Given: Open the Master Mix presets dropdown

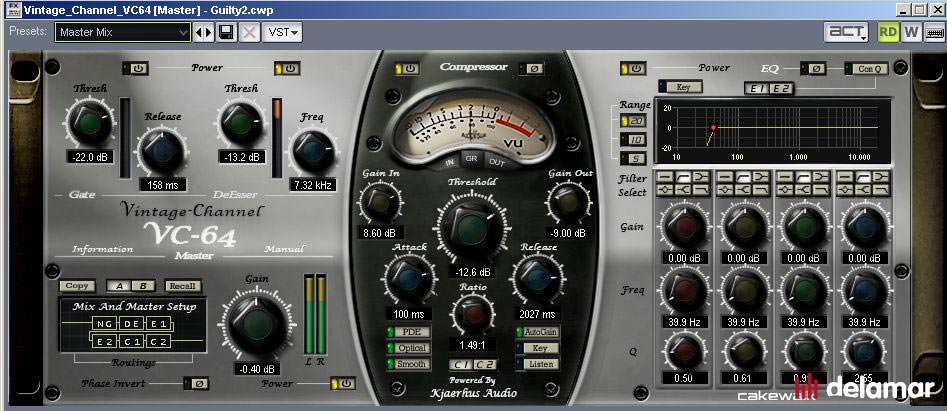Looking at the screenshot, I should 122,33.
